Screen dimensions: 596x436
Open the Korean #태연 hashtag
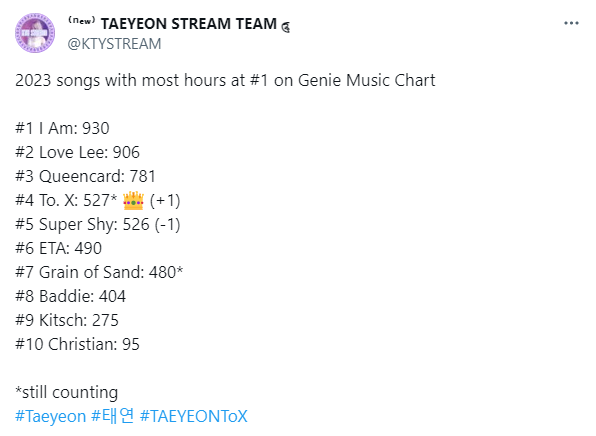(x=113, y=416)
